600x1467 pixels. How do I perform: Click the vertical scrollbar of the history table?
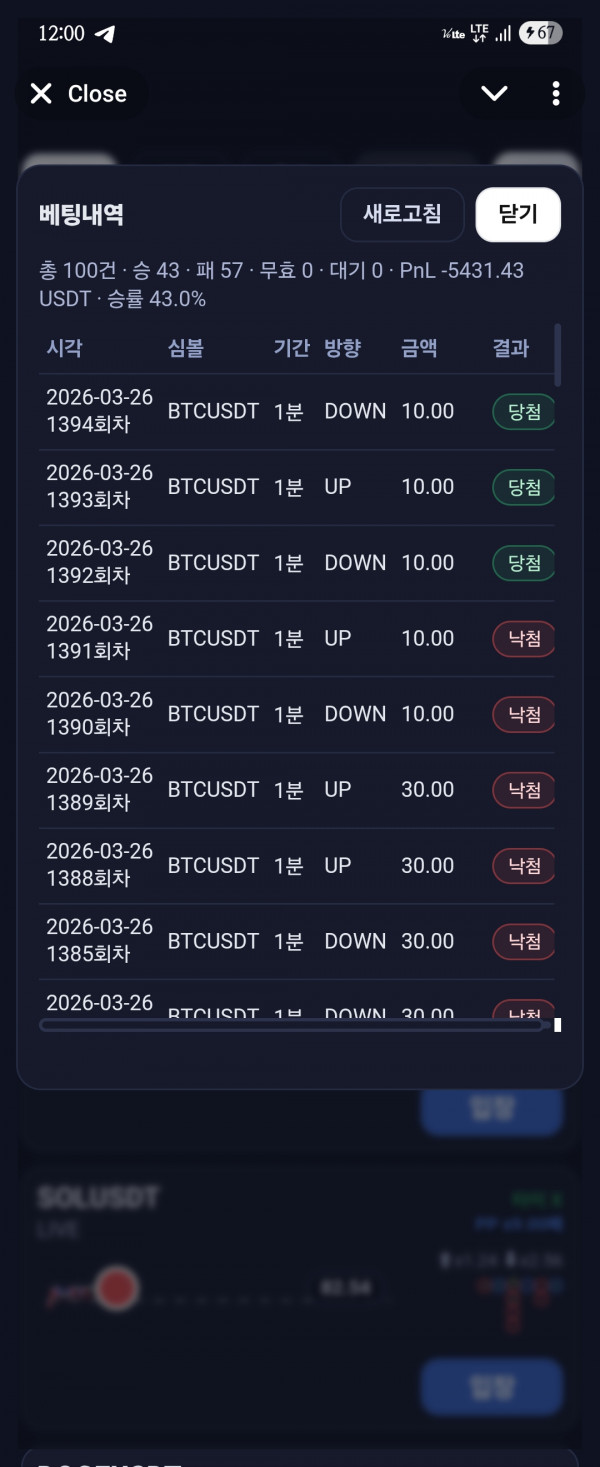[557, 355]
